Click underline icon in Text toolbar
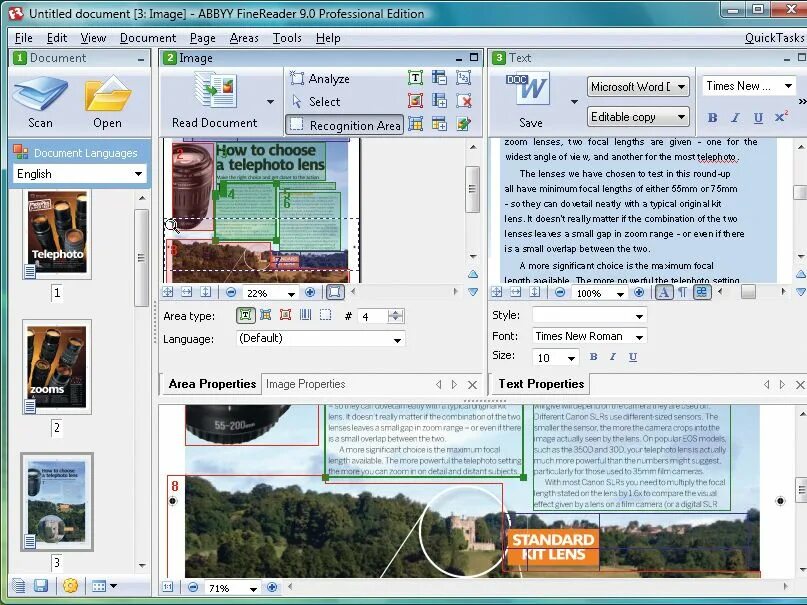This screenshot has height=605, width=807. click(758, 118)
